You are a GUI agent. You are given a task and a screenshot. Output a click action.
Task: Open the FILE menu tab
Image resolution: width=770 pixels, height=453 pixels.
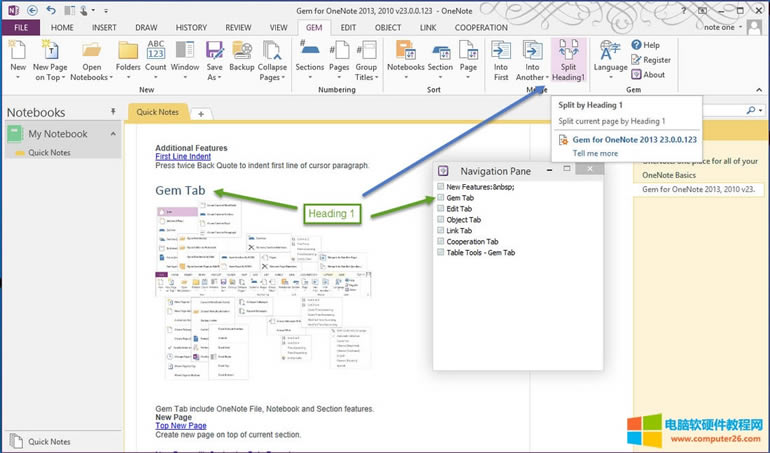(x=20, y=28)
